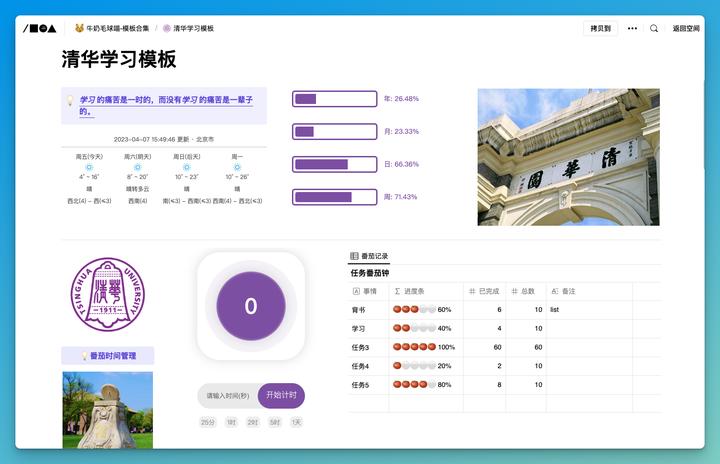
Task: Click the 任务番茄钟 table title
Action: click(370, 273)
